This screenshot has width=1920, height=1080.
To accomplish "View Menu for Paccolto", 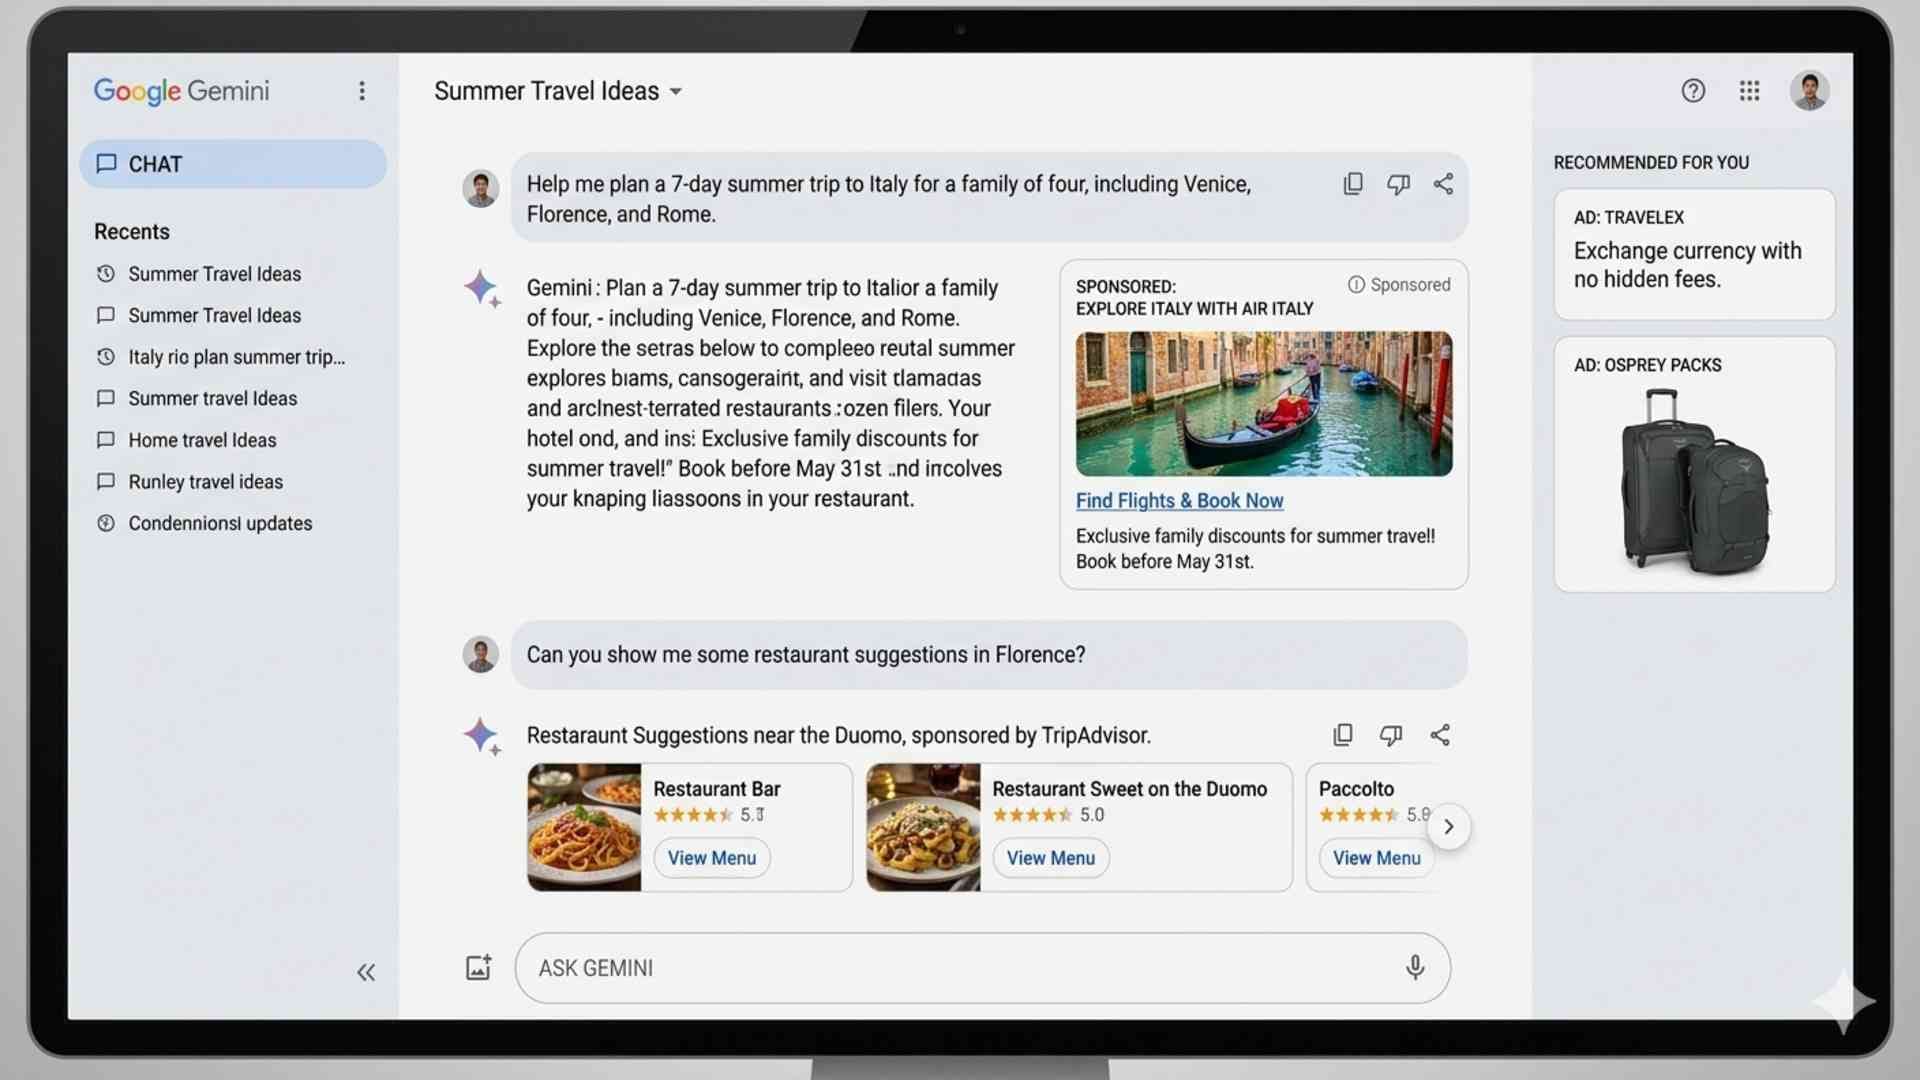I will tap(1377, 858).
